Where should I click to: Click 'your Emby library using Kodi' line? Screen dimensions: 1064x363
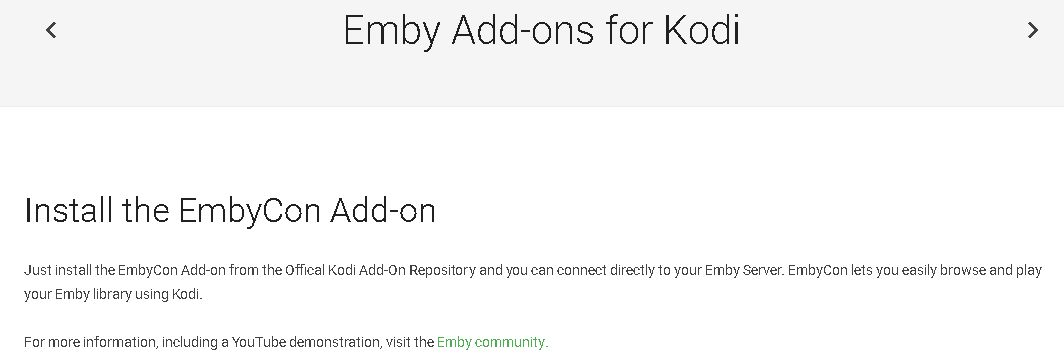pos(113,296)
